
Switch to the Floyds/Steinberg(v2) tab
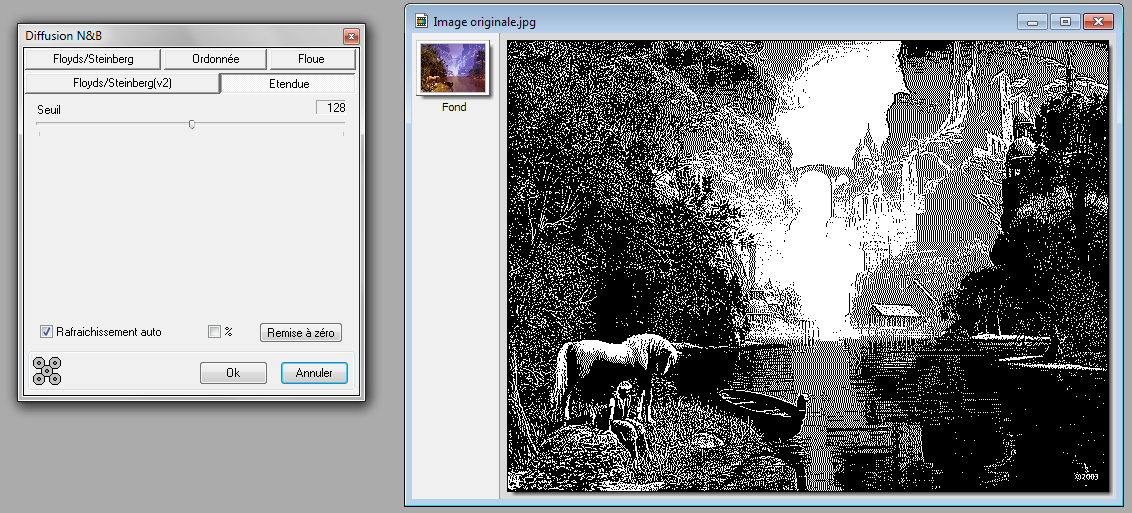tap(122, 84)
